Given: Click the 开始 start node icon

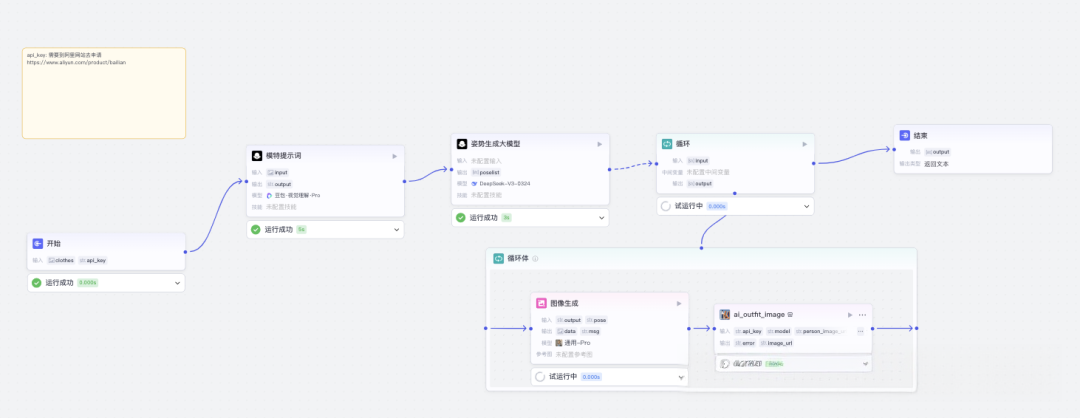Looking at the screenshot, I should pos(38,243).
